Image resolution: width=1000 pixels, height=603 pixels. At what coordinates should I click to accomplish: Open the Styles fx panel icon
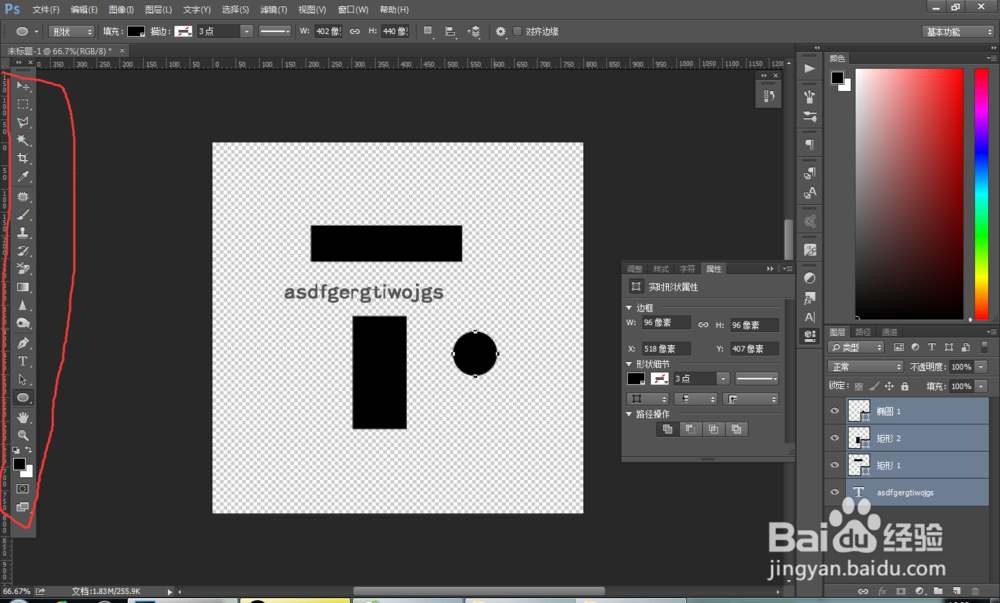[810, 298]
